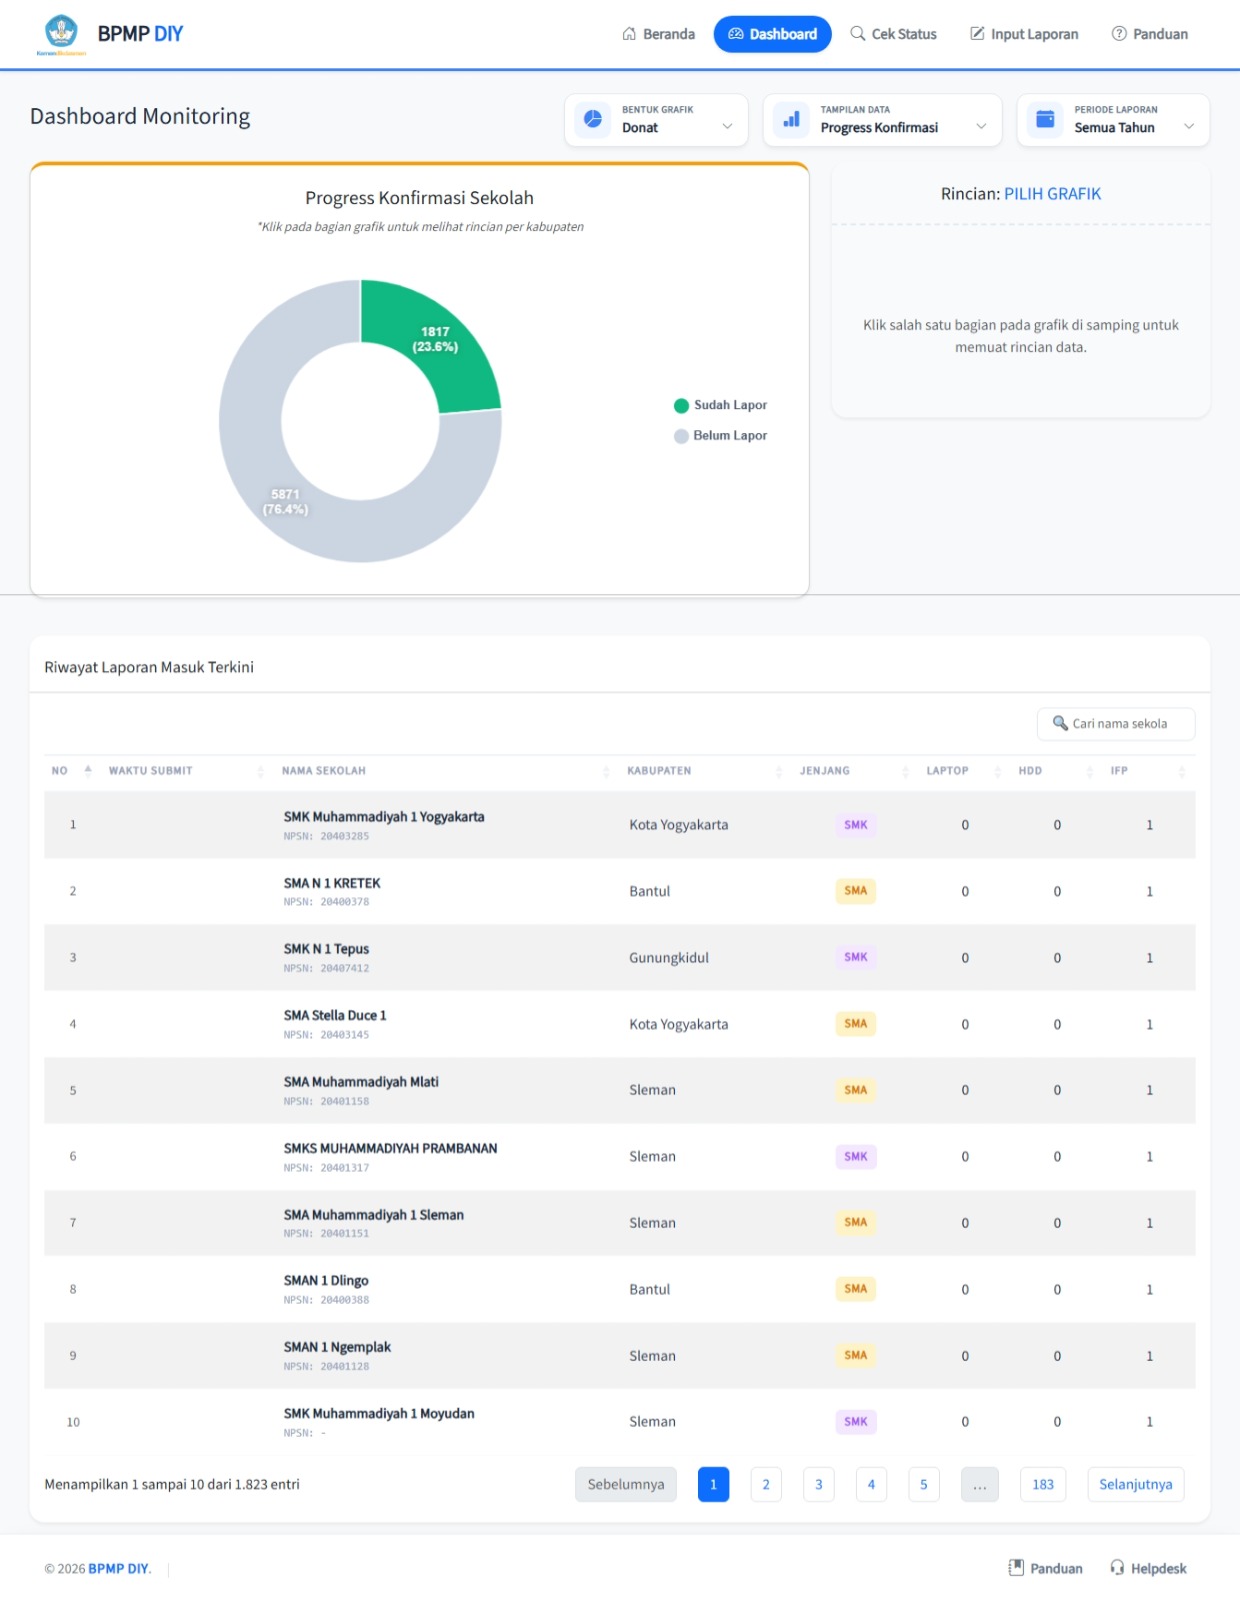Click the BPMP DIY logo emblem
Screen dimensions: 1240x1603
(x=61, y=33)
